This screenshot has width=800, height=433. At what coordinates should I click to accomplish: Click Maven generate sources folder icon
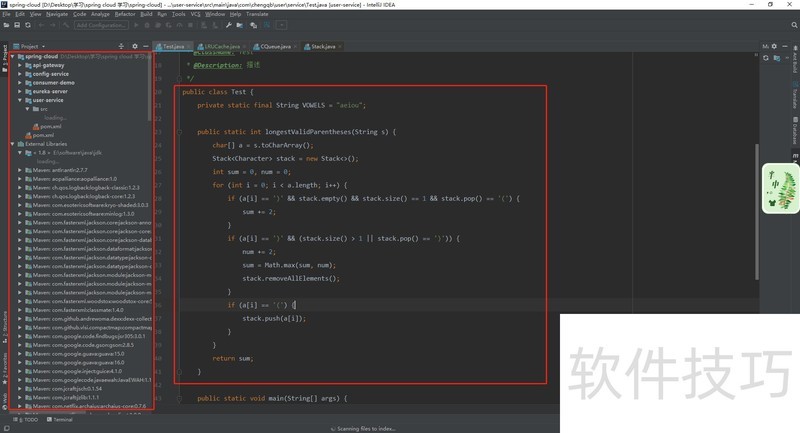click(x=777, y=58)
